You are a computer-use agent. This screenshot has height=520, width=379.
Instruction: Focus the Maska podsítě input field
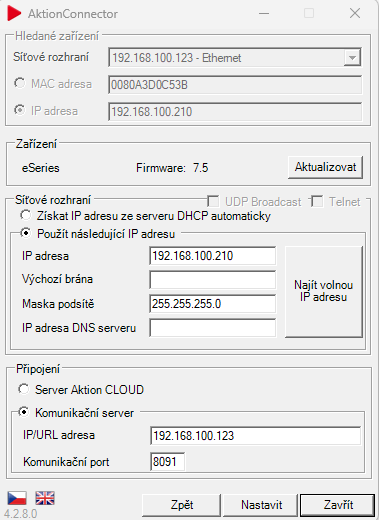213,304
